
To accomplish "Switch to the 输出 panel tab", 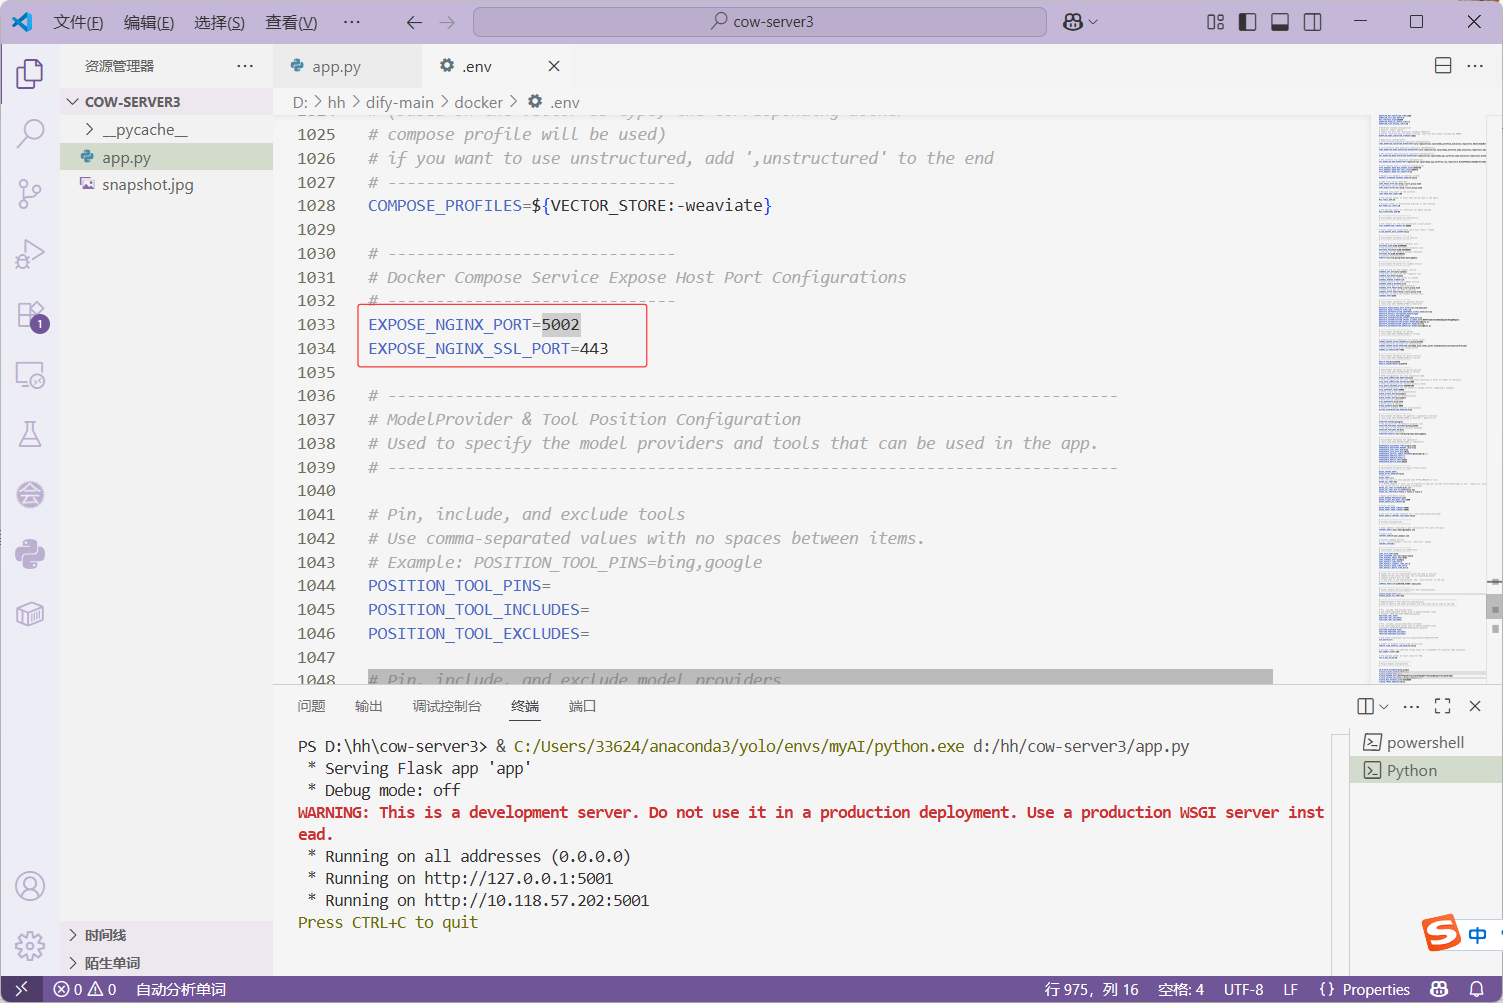I will (369, 706).
